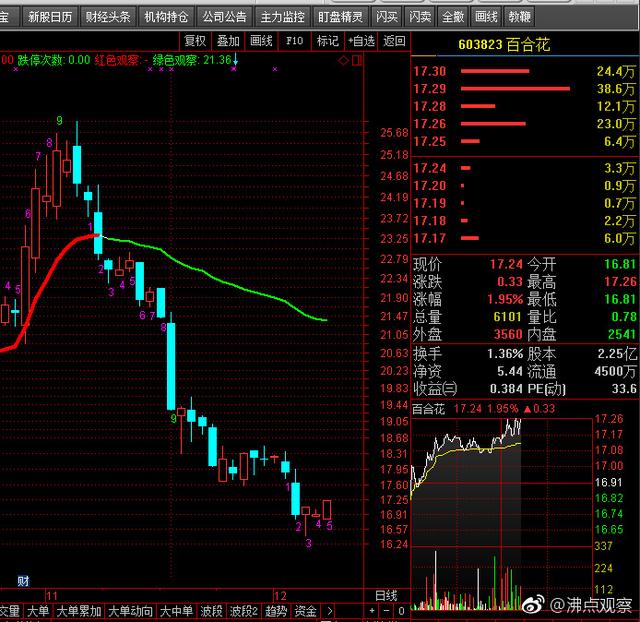Expand more indicator tabs with > arrow
This screenshot has width=640, height=622.
click(329, 611)
